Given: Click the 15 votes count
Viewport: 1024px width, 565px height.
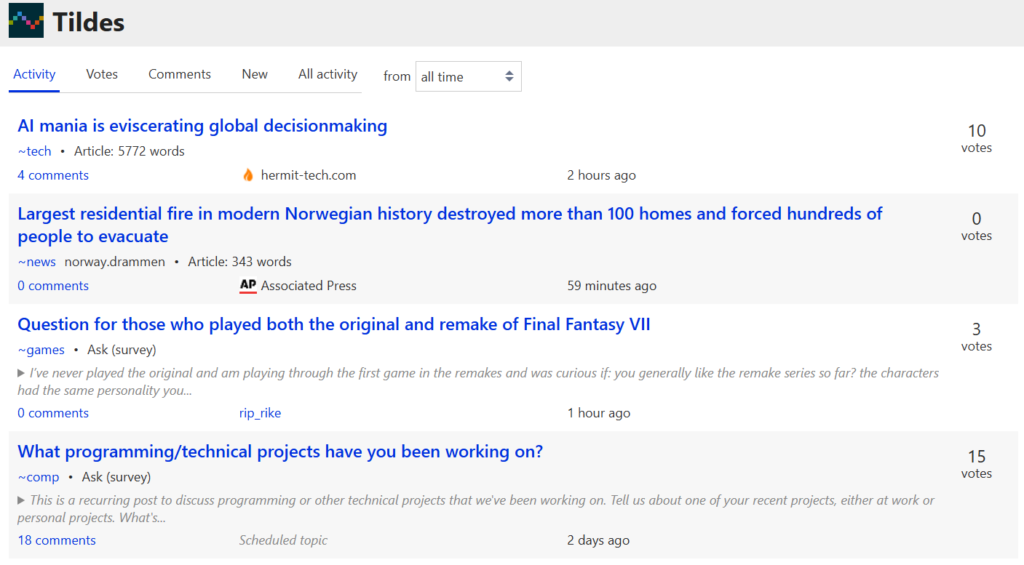Looking at the screenshot, I should (x=976, y=464).
